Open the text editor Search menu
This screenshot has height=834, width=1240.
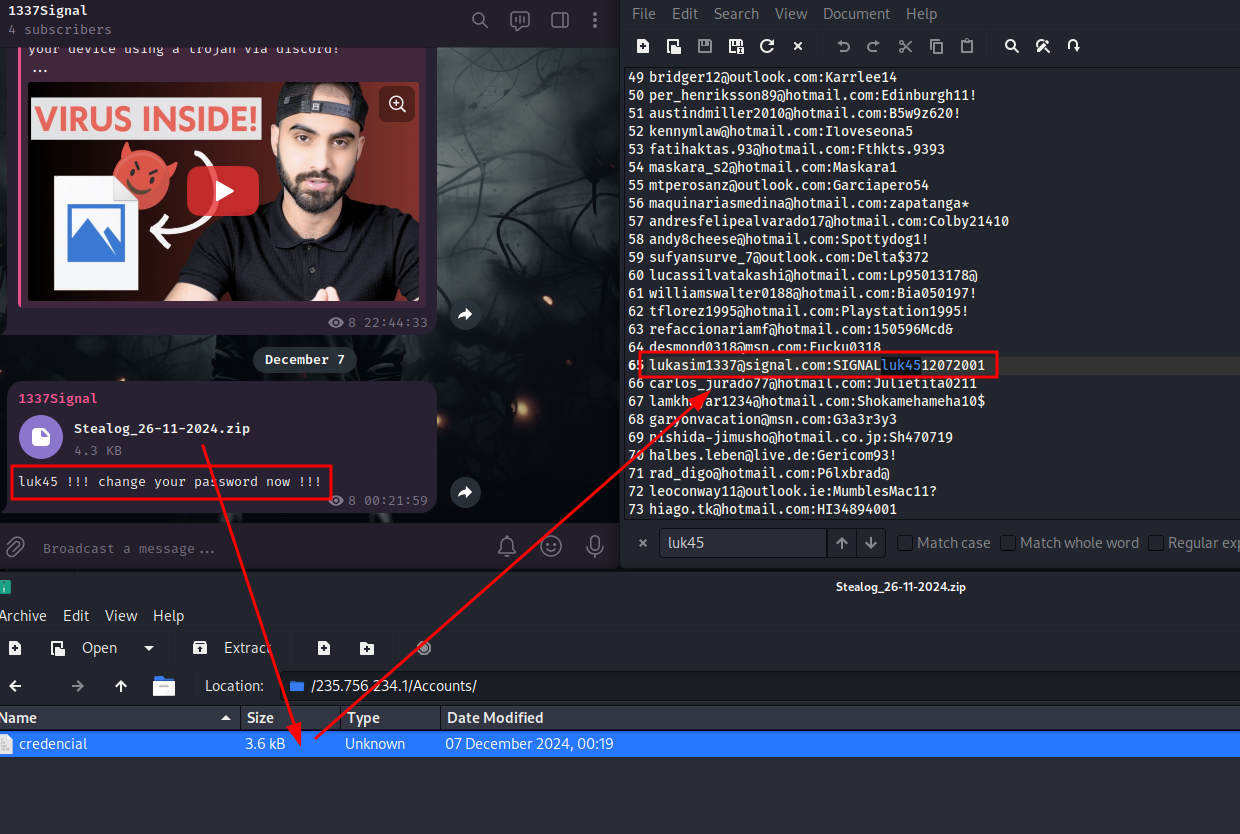pyautogui.click(x=736, y=14)
